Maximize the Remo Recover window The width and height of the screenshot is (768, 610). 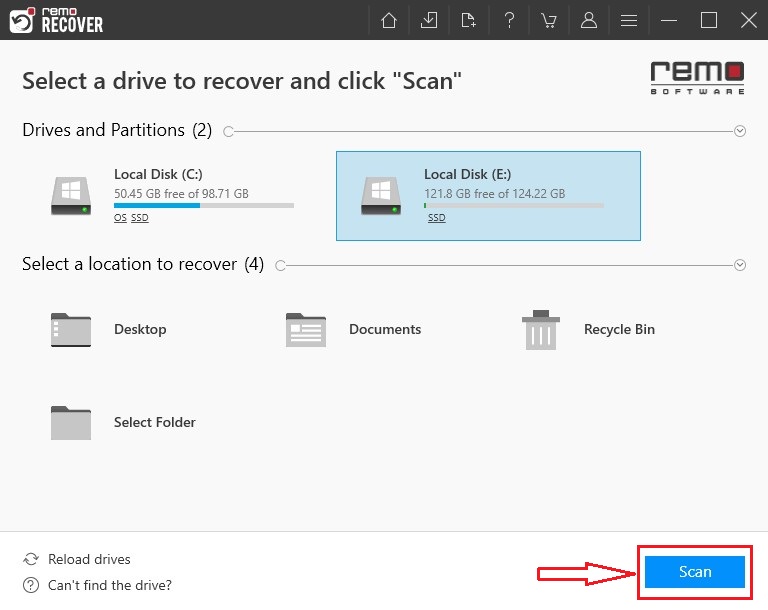tap(709, 20)
